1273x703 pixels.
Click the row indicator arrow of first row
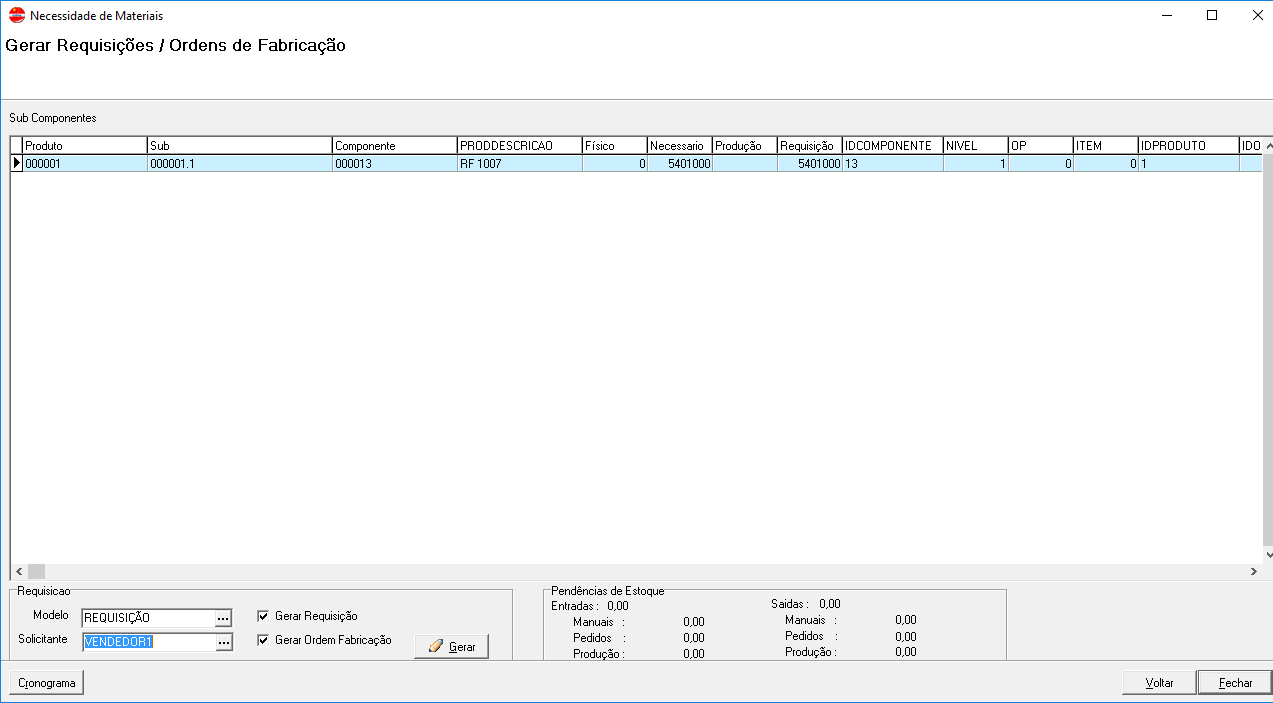click(x=16, y=163)
